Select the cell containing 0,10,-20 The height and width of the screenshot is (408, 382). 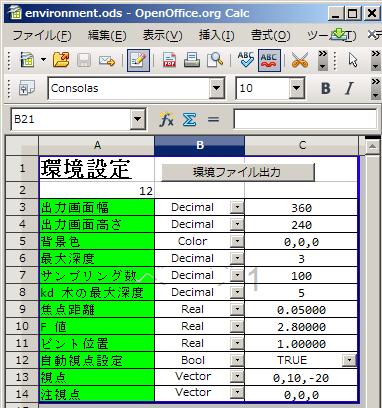301,378
